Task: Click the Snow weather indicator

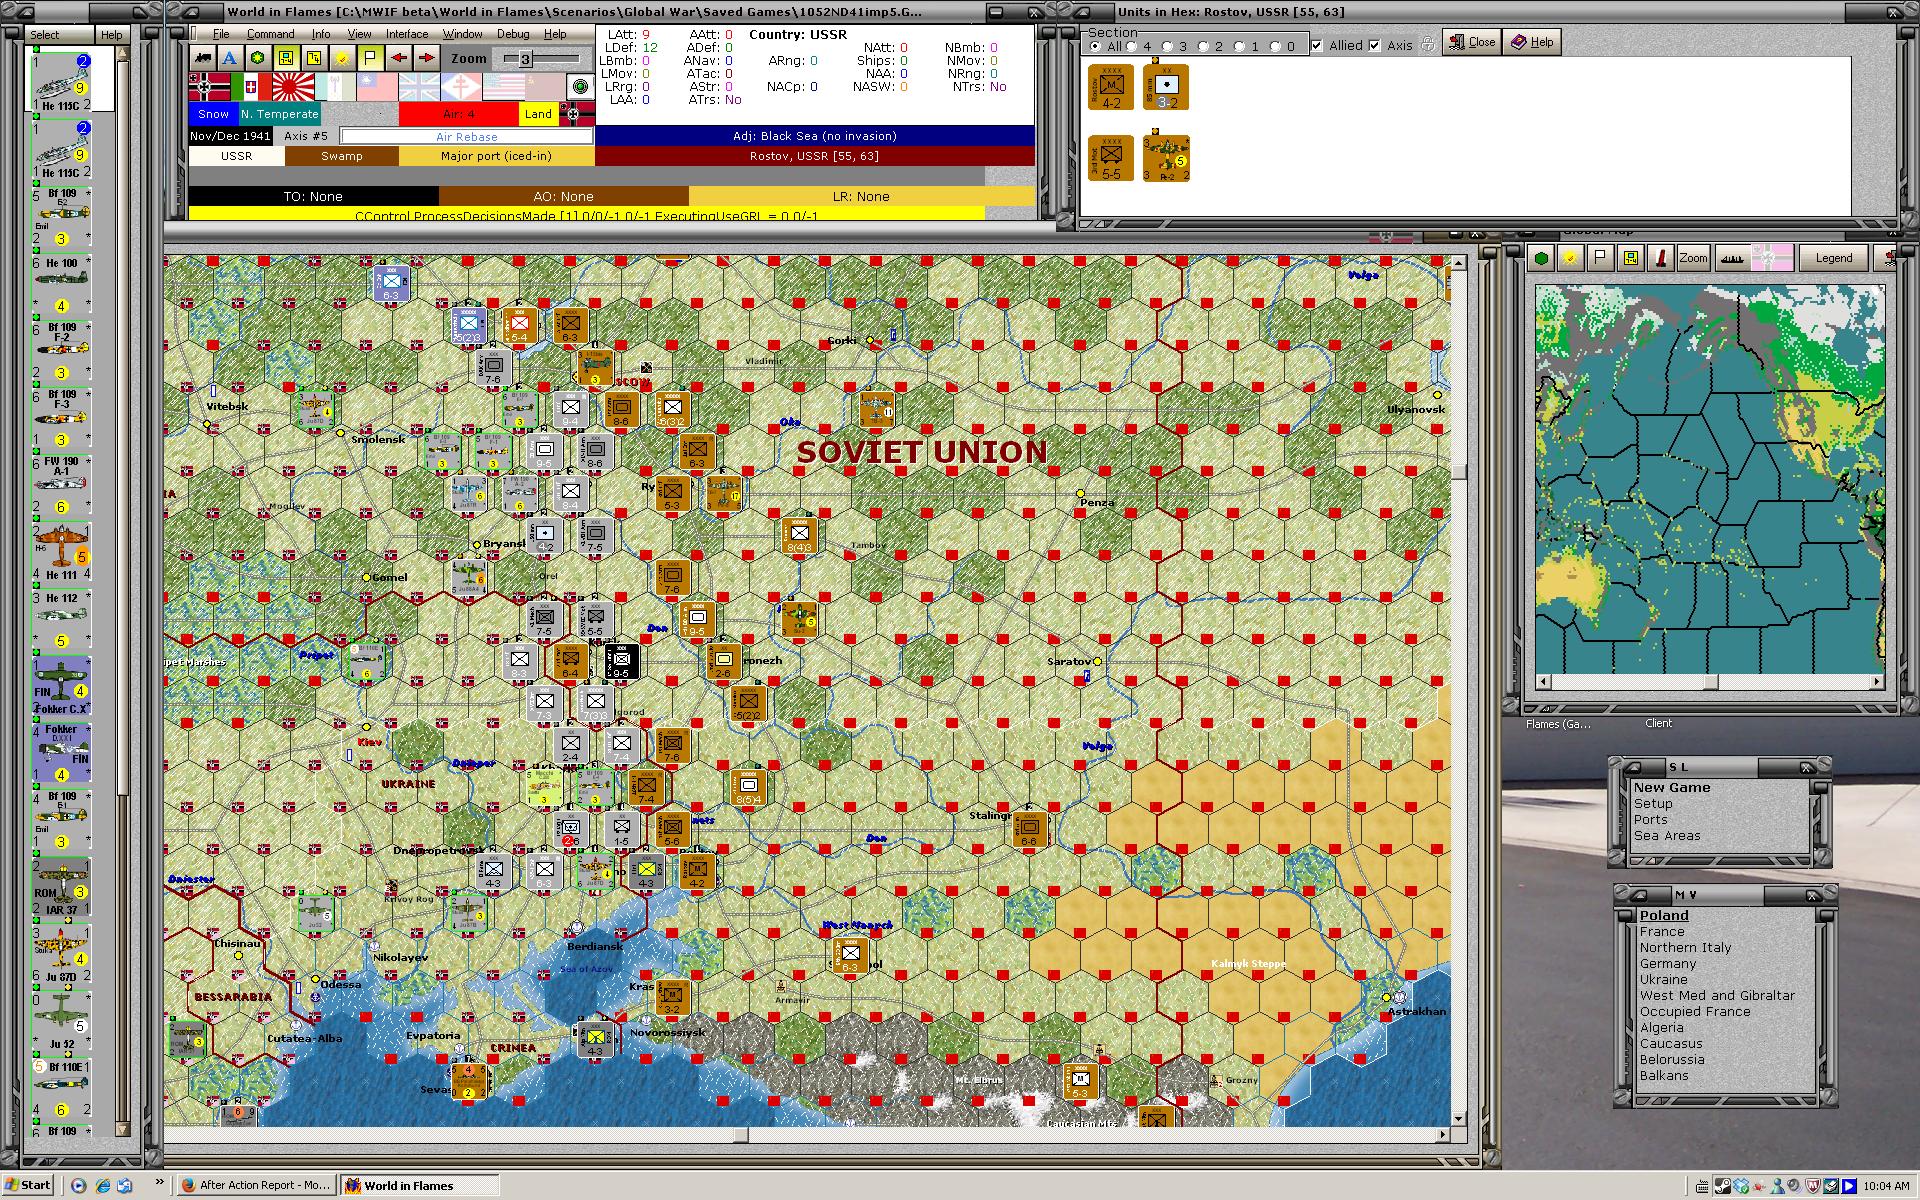Action: 213,114
